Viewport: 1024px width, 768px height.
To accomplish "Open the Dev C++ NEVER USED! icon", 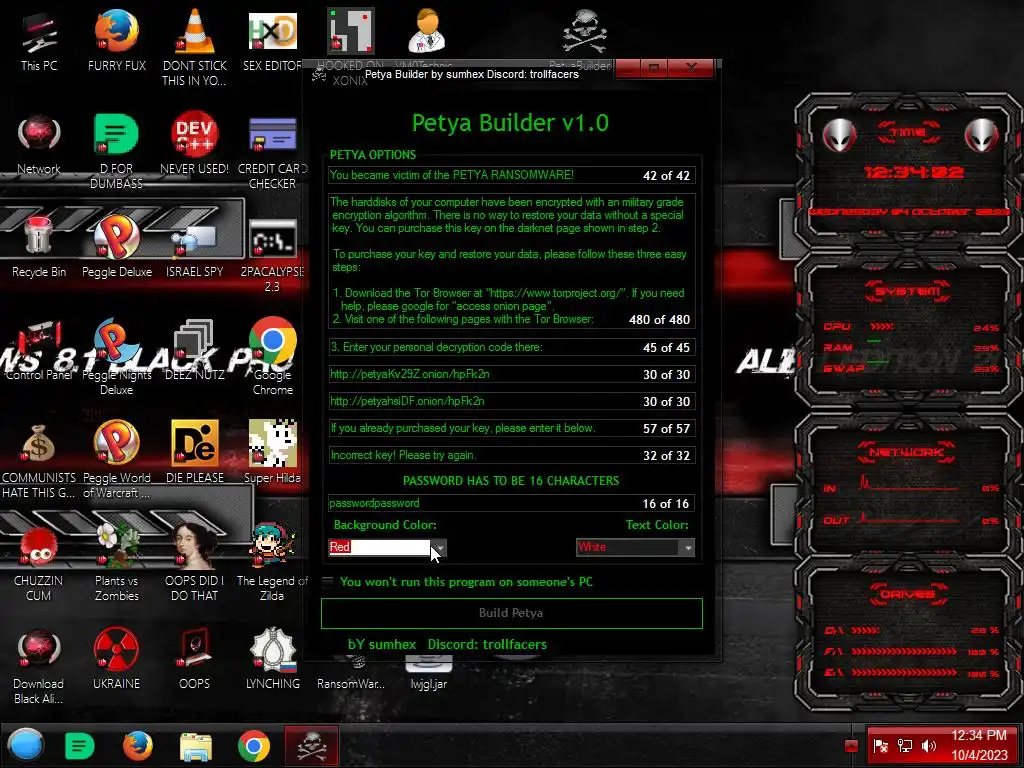I will click(194, 145).
